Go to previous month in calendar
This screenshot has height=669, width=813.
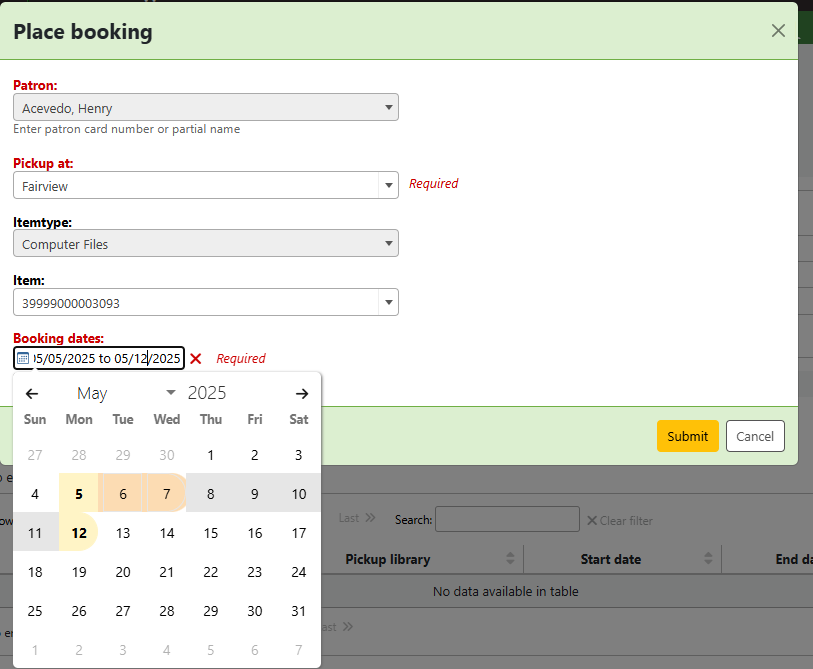point(32,394)
